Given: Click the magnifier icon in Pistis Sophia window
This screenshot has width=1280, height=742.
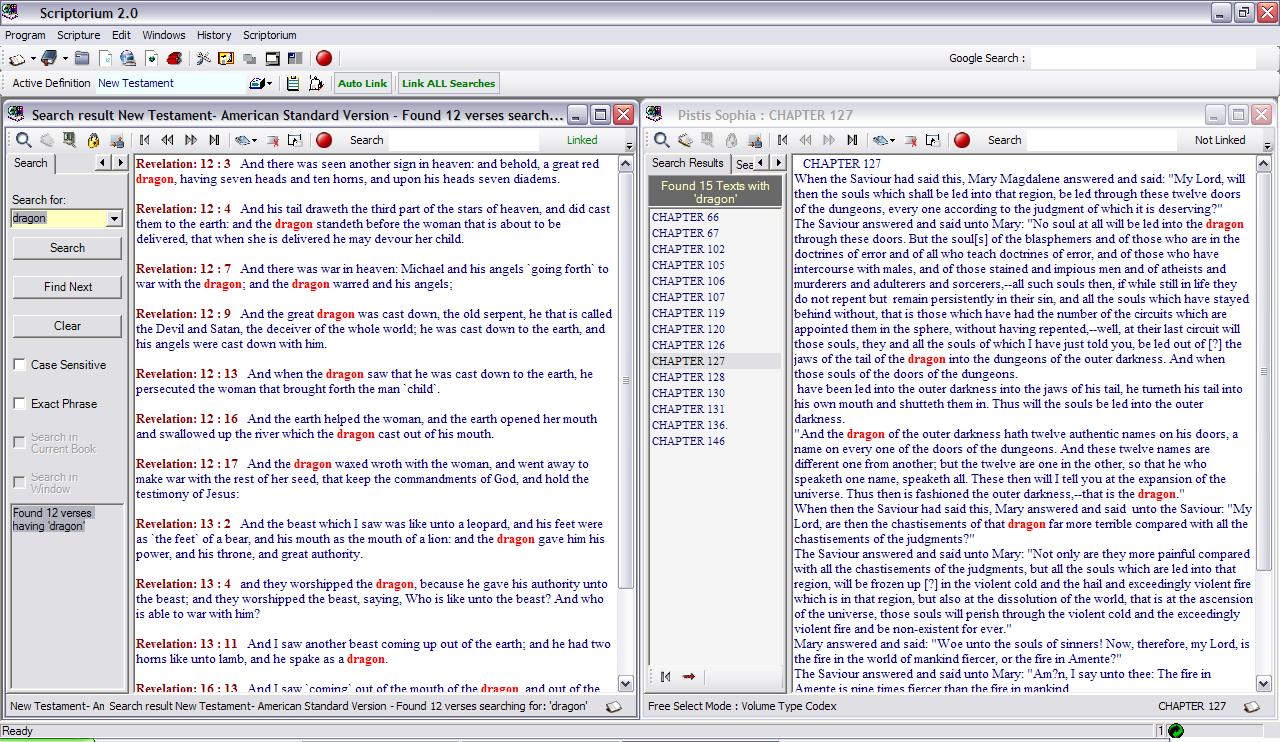Looking at the screenshot, I should [x=661, y=140].
